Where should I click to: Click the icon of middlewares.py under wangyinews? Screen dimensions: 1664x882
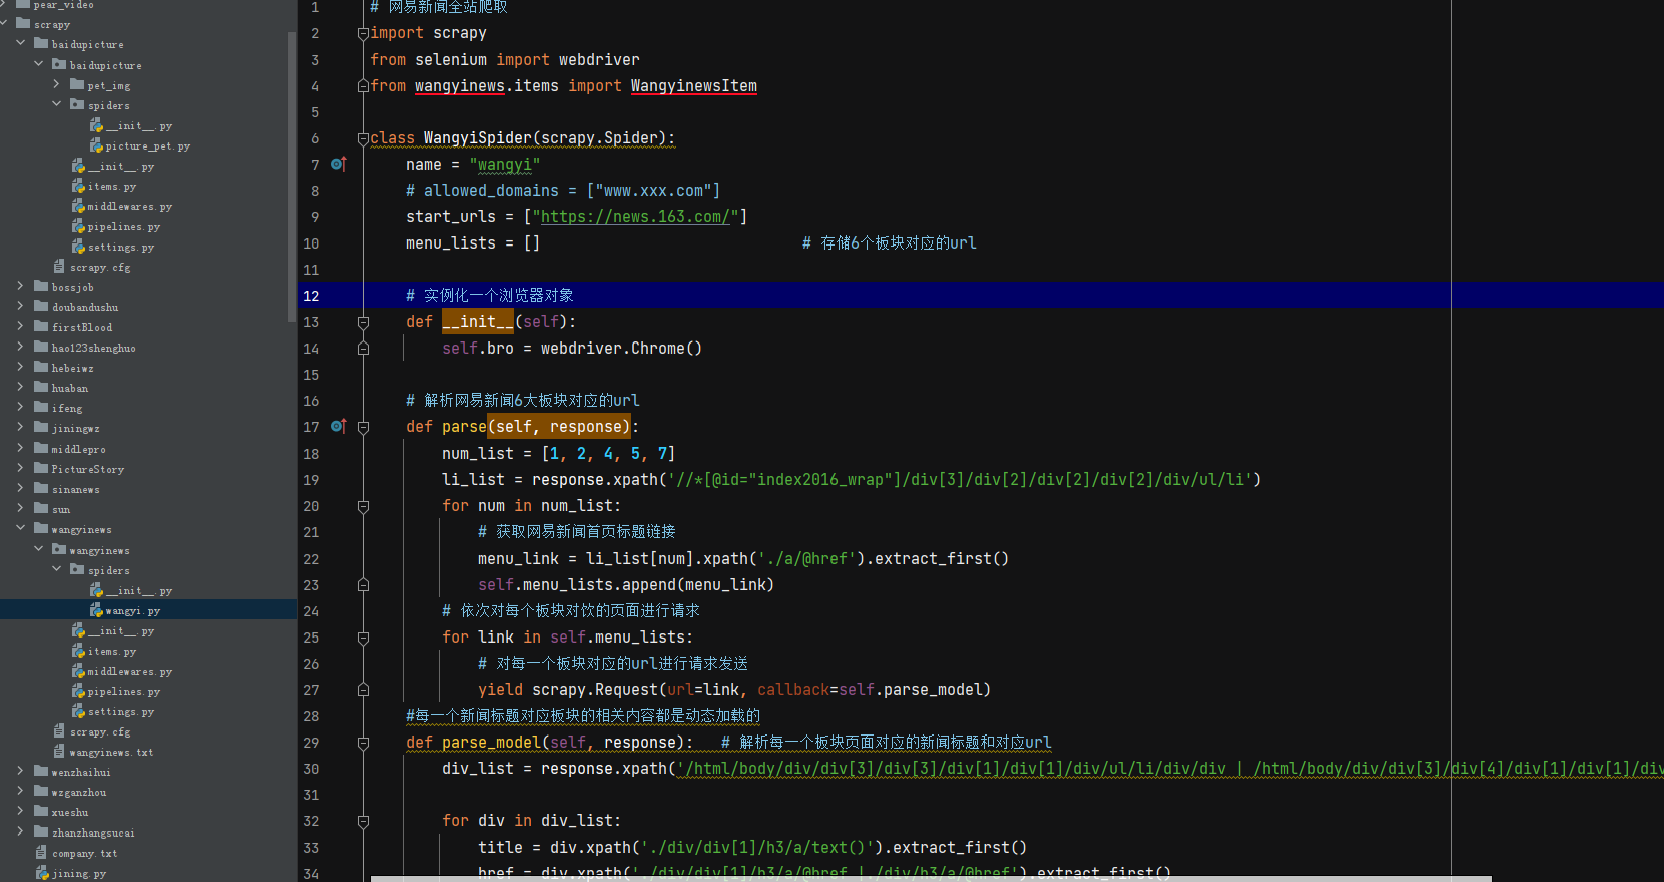78,671
